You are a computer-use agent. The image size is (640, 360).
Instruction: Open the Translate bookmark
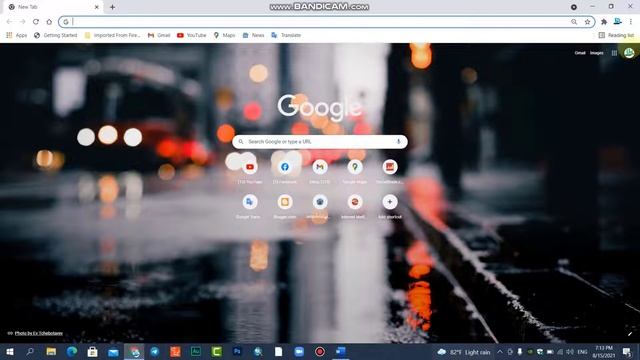tap(286, 36)
